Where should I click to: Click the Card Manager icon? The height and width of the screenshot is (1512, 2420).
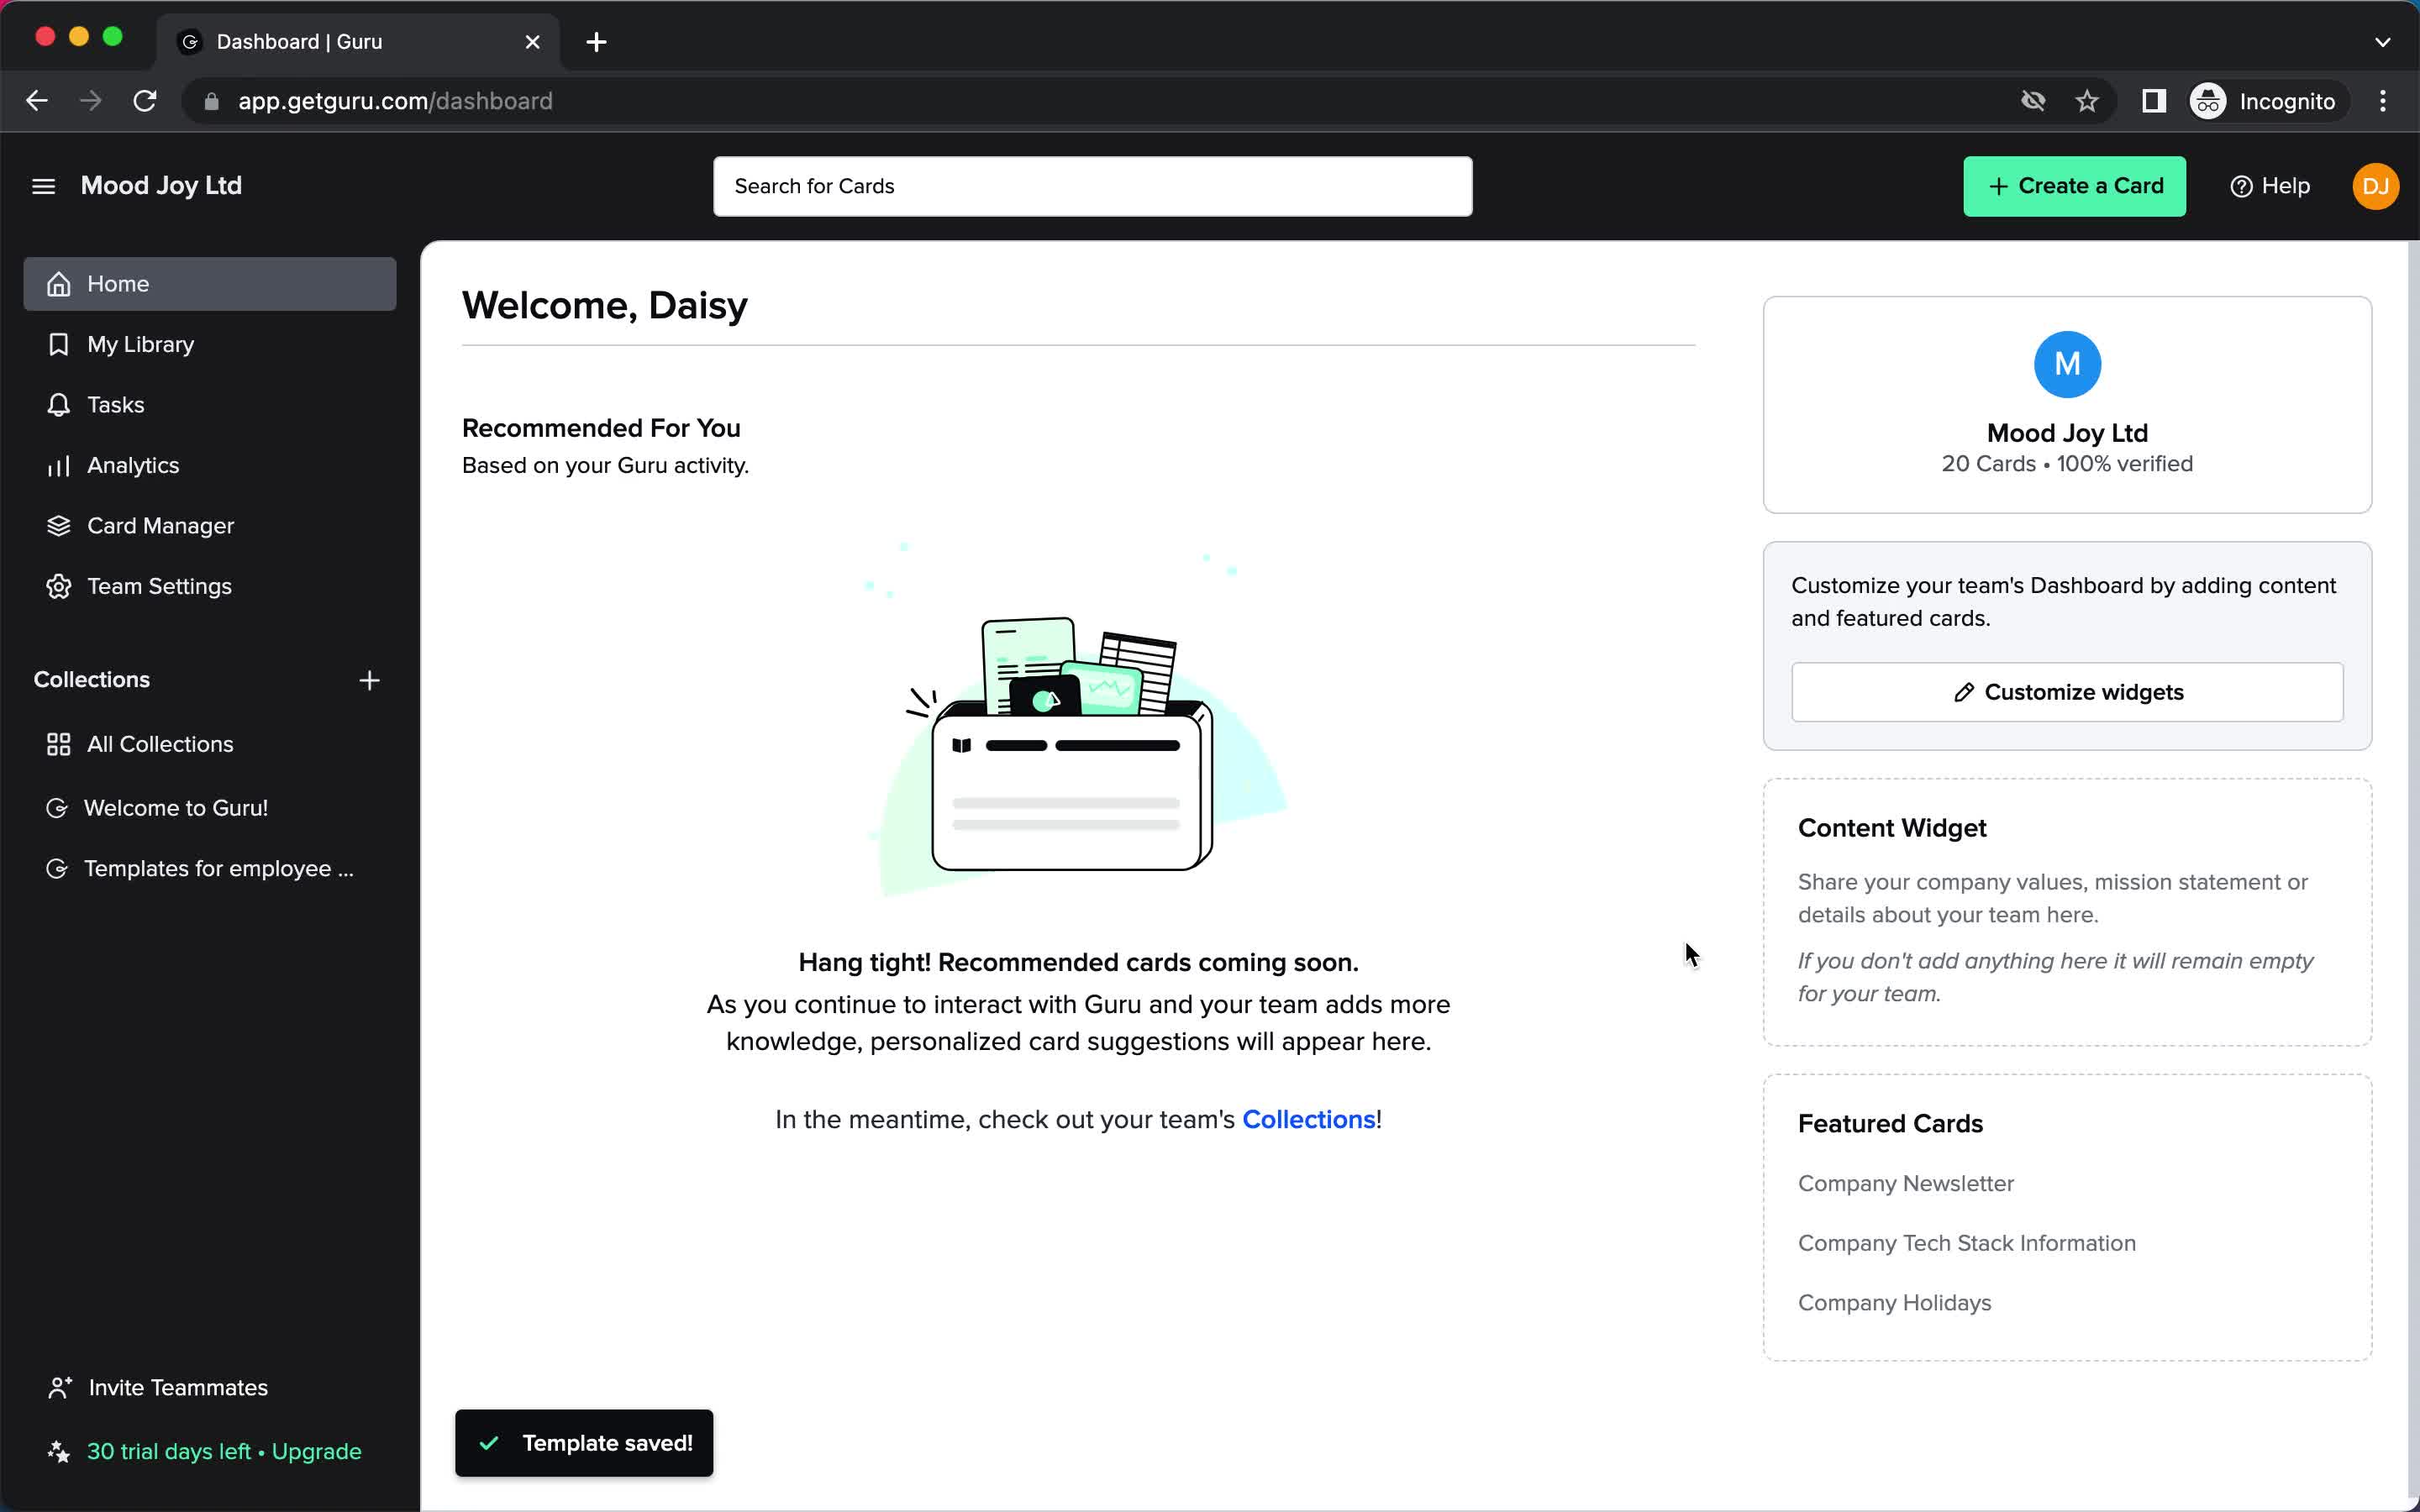point(57,526)
